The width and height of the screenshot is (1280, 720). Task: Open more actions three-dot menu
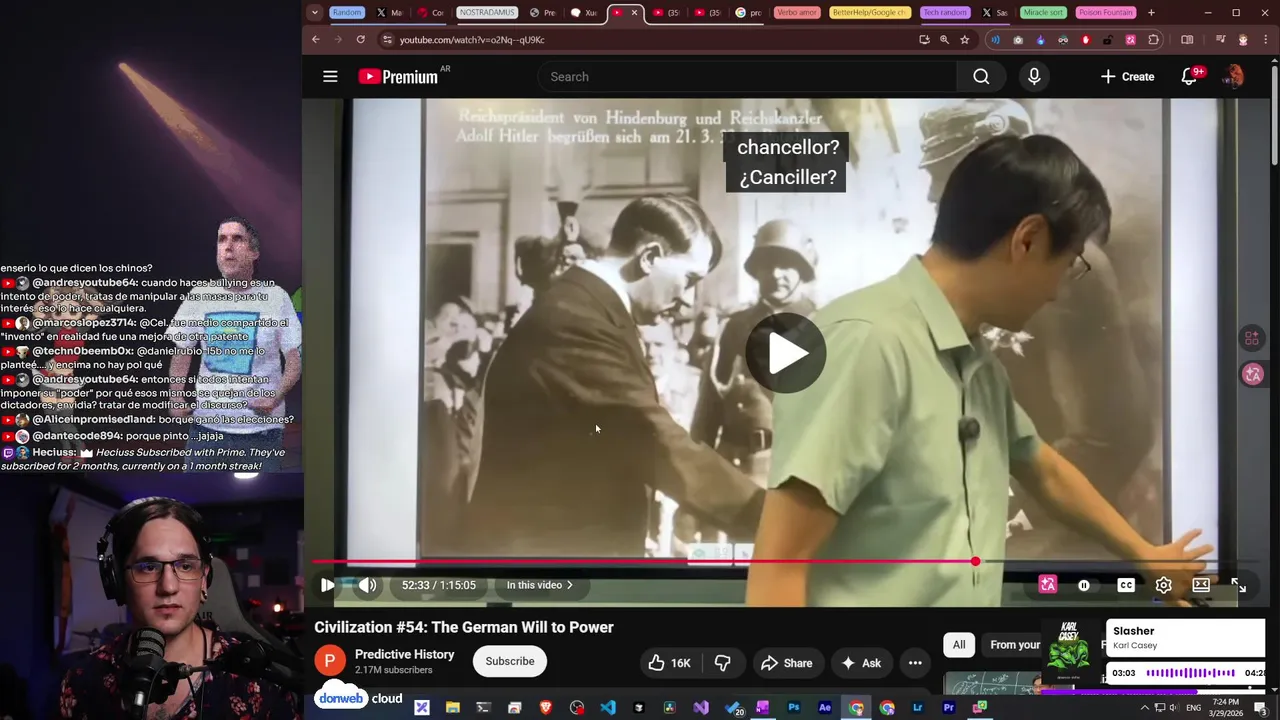(x=915, y=663)
